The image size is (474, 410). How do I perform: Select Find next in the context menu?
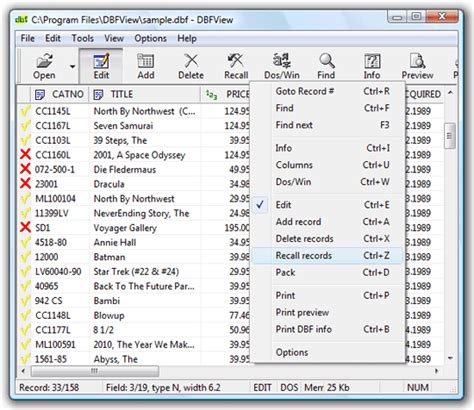pos(328,125)
